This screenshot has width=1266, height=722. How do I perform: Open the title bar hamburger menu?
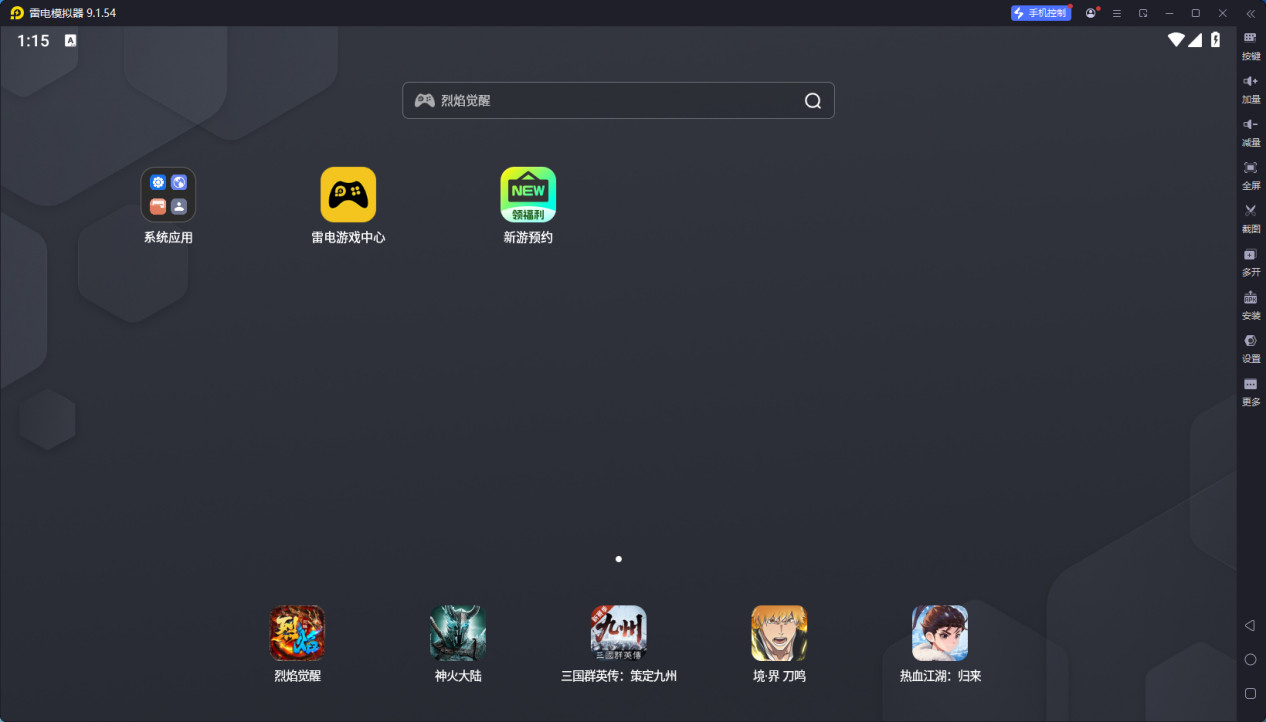(x=1116, y=13)
